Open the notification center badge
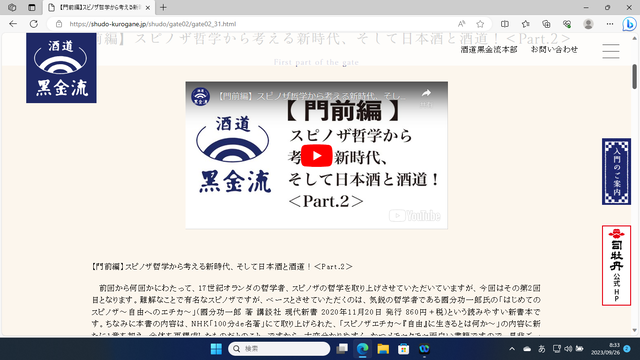 tap(627, 349)
